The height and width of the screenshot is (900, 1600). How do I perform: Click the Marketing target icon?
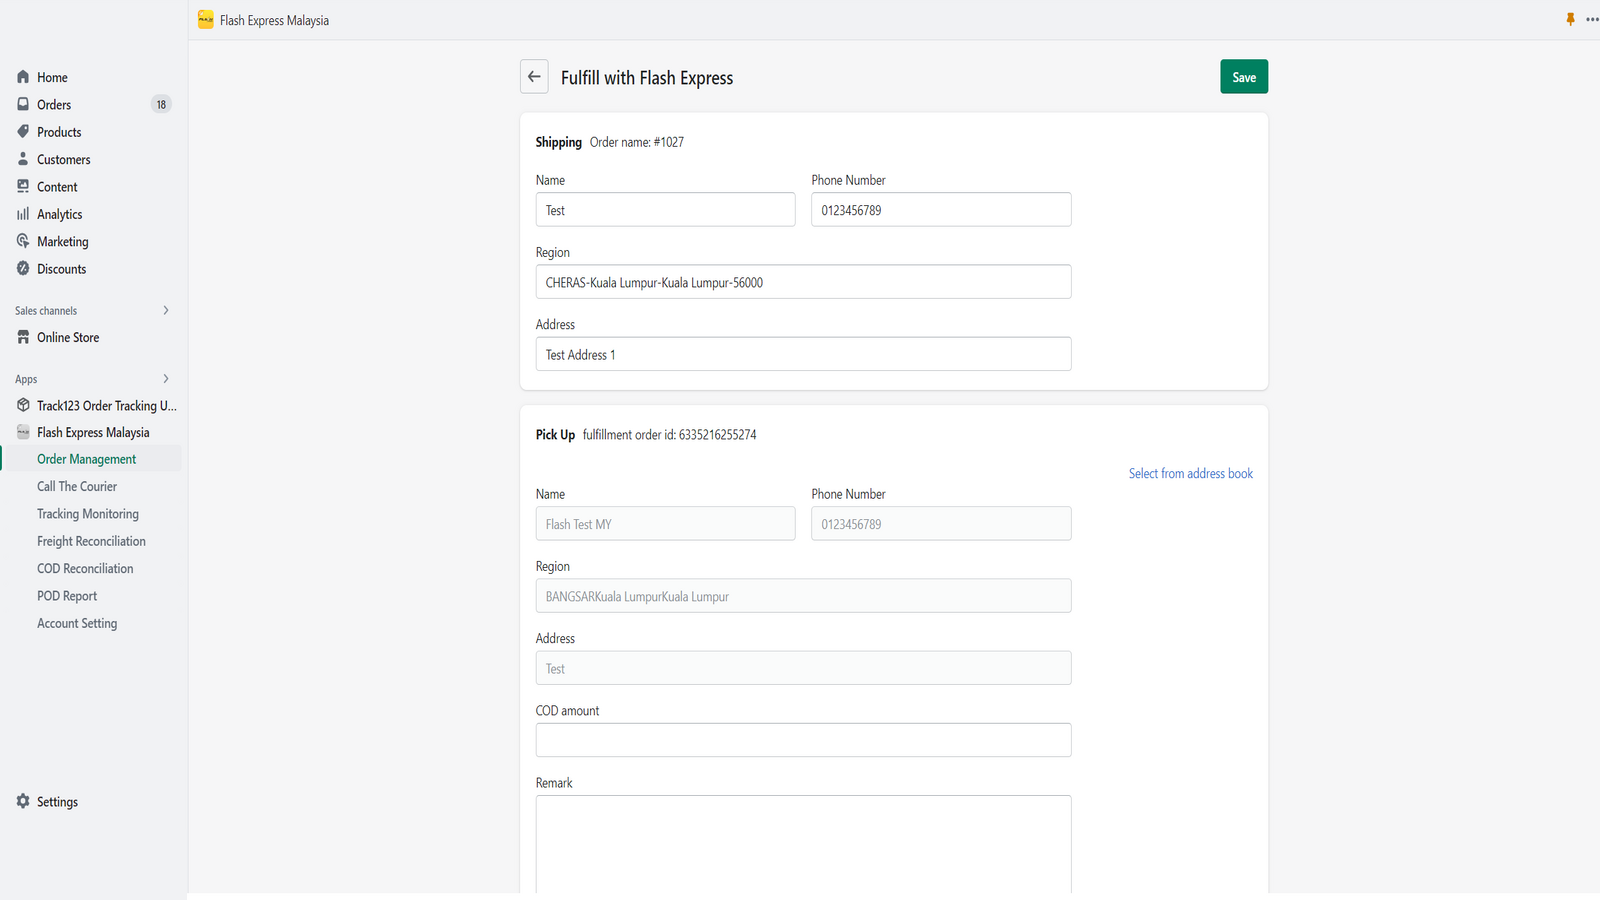tap(23, 241)
